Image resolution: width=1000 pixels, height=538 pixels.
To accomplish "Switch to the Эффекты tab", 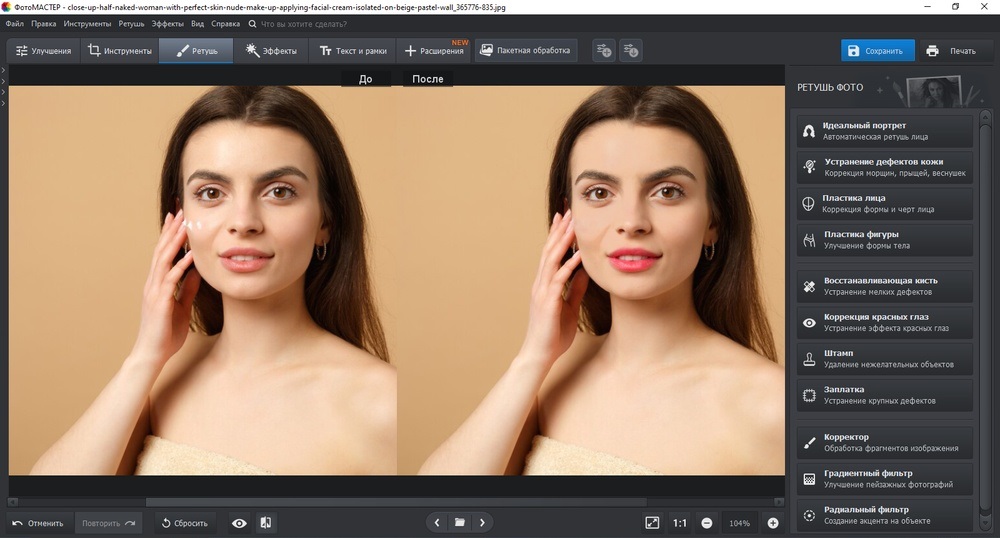I will pos(272,51).
